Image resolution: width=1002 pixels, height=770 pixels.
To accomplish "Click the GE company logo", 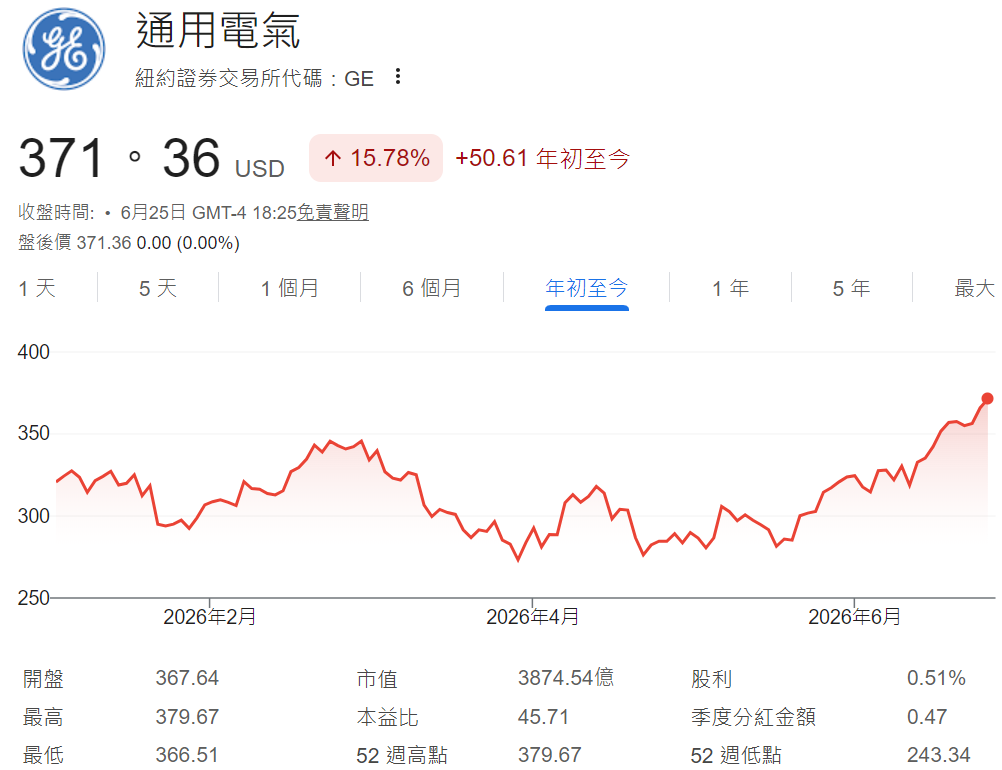I will (x=63, y=49).
